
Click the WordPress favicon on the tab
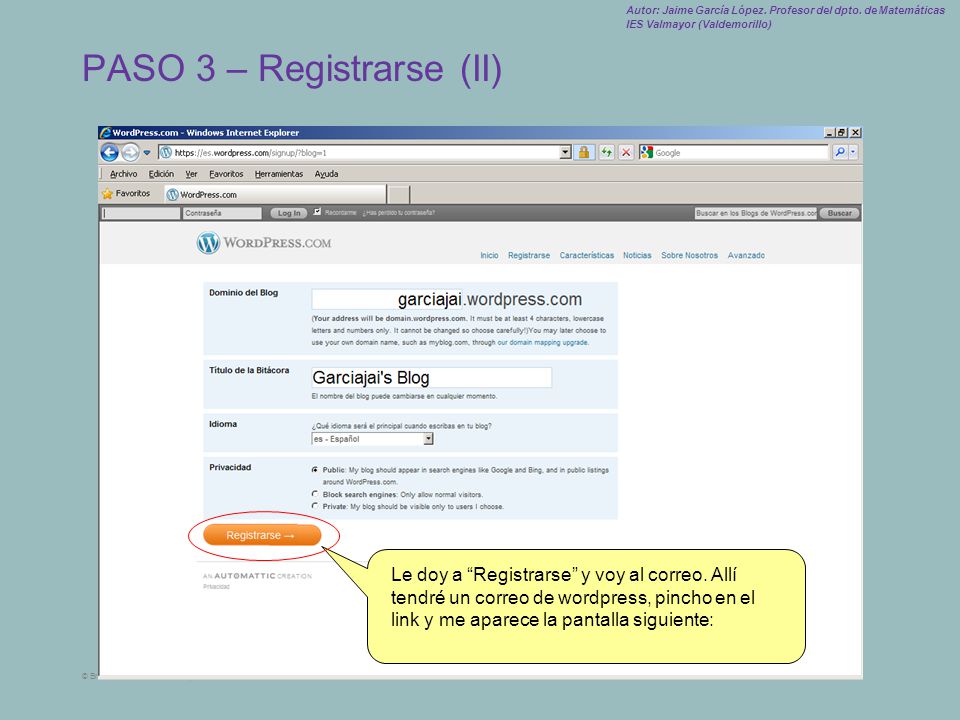pyautogui.click(x=173, y=195)
